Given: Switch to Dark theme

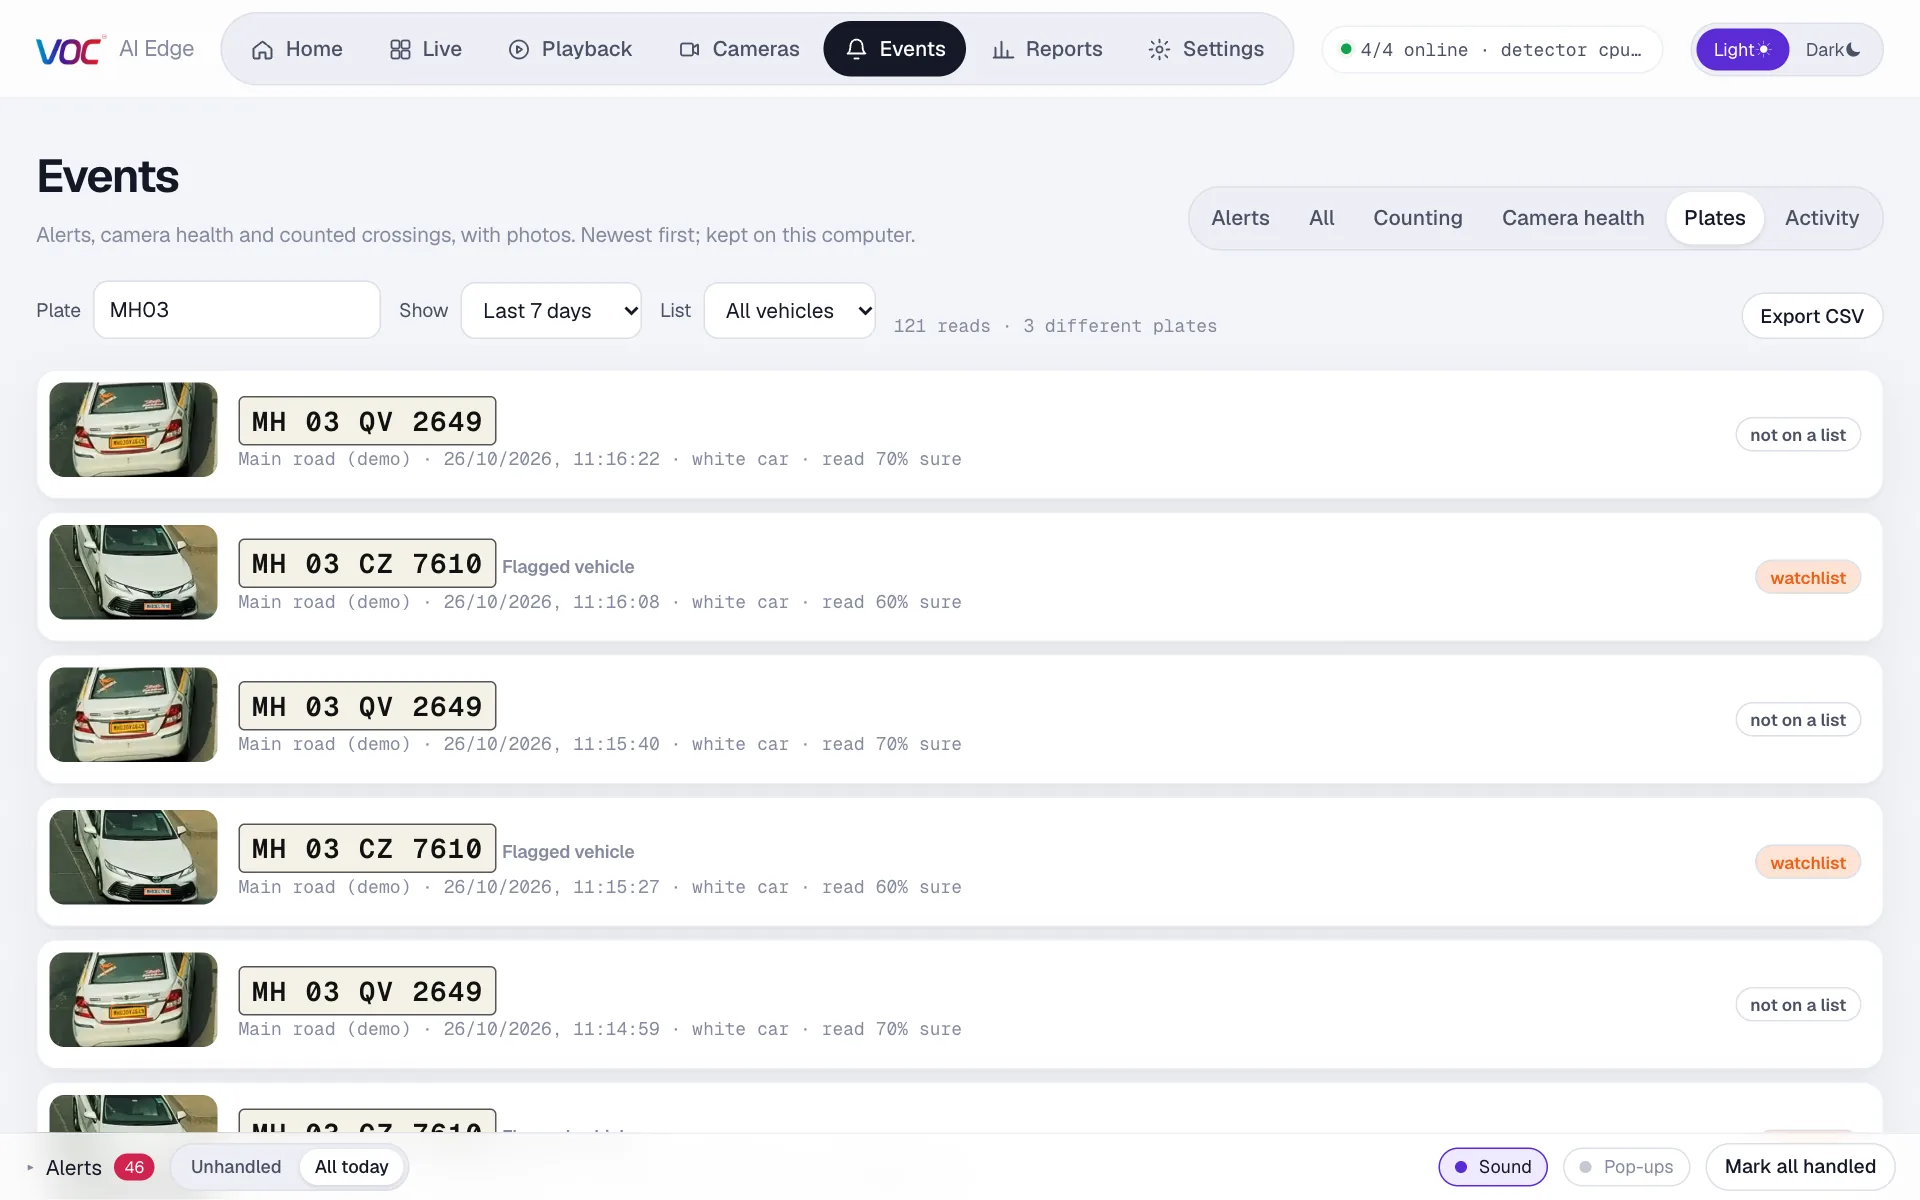Looking at the screenshot, I should click(x=1832, y=50).
